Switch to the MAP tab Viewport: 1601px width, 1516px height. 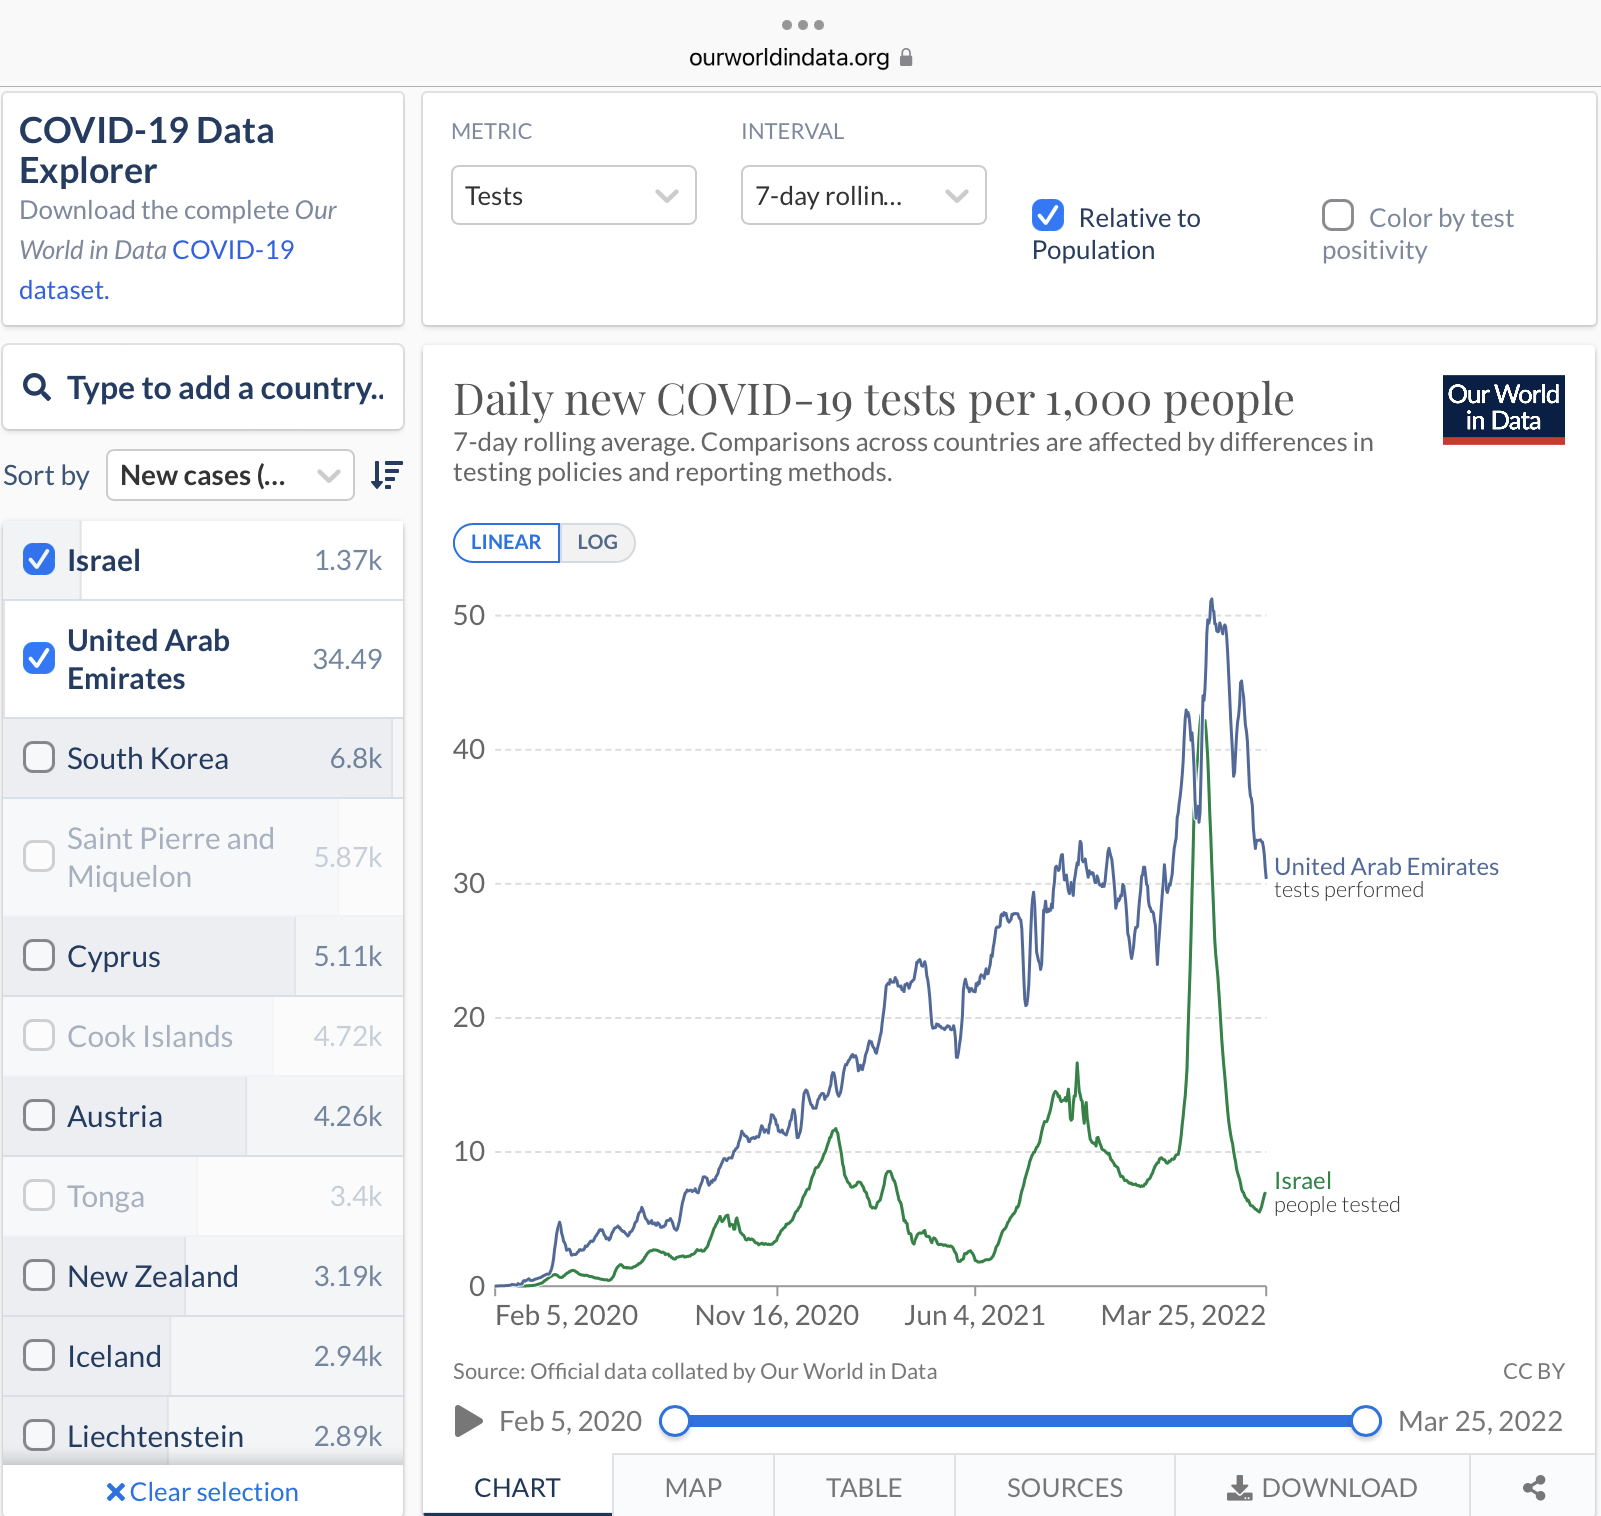tap(693, 1488)
